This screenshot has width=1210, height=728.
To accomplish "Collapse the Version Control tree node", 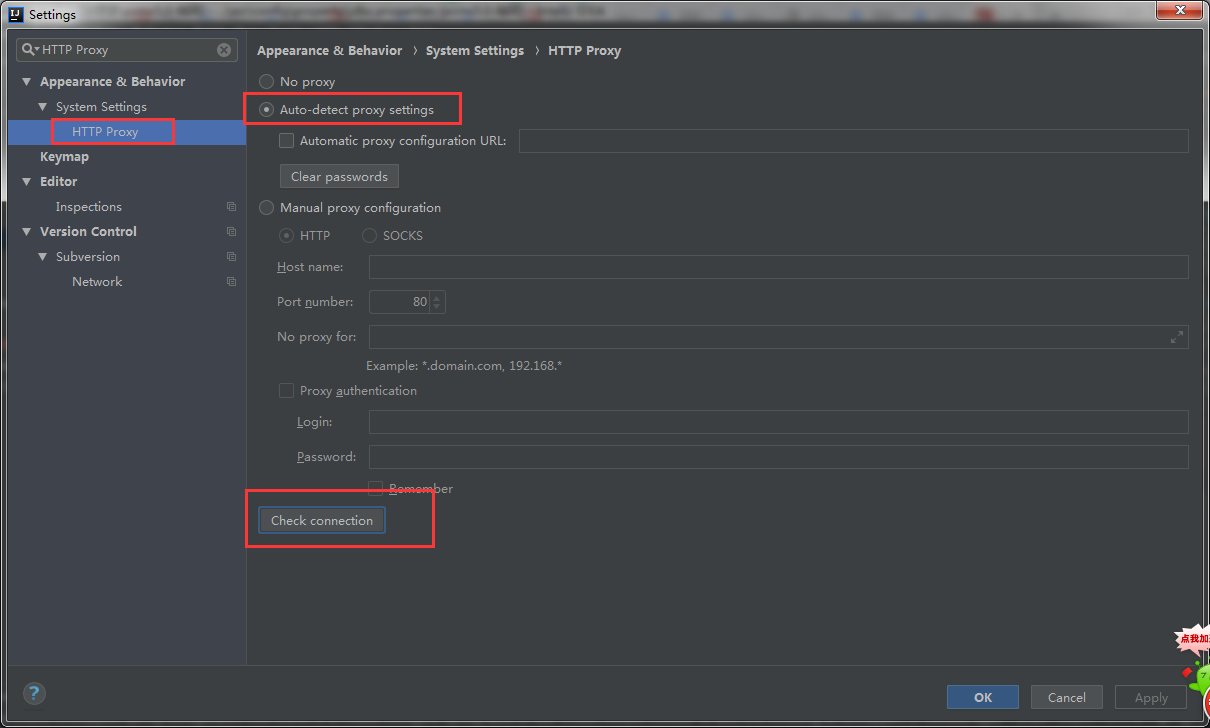I will (27, 232).
